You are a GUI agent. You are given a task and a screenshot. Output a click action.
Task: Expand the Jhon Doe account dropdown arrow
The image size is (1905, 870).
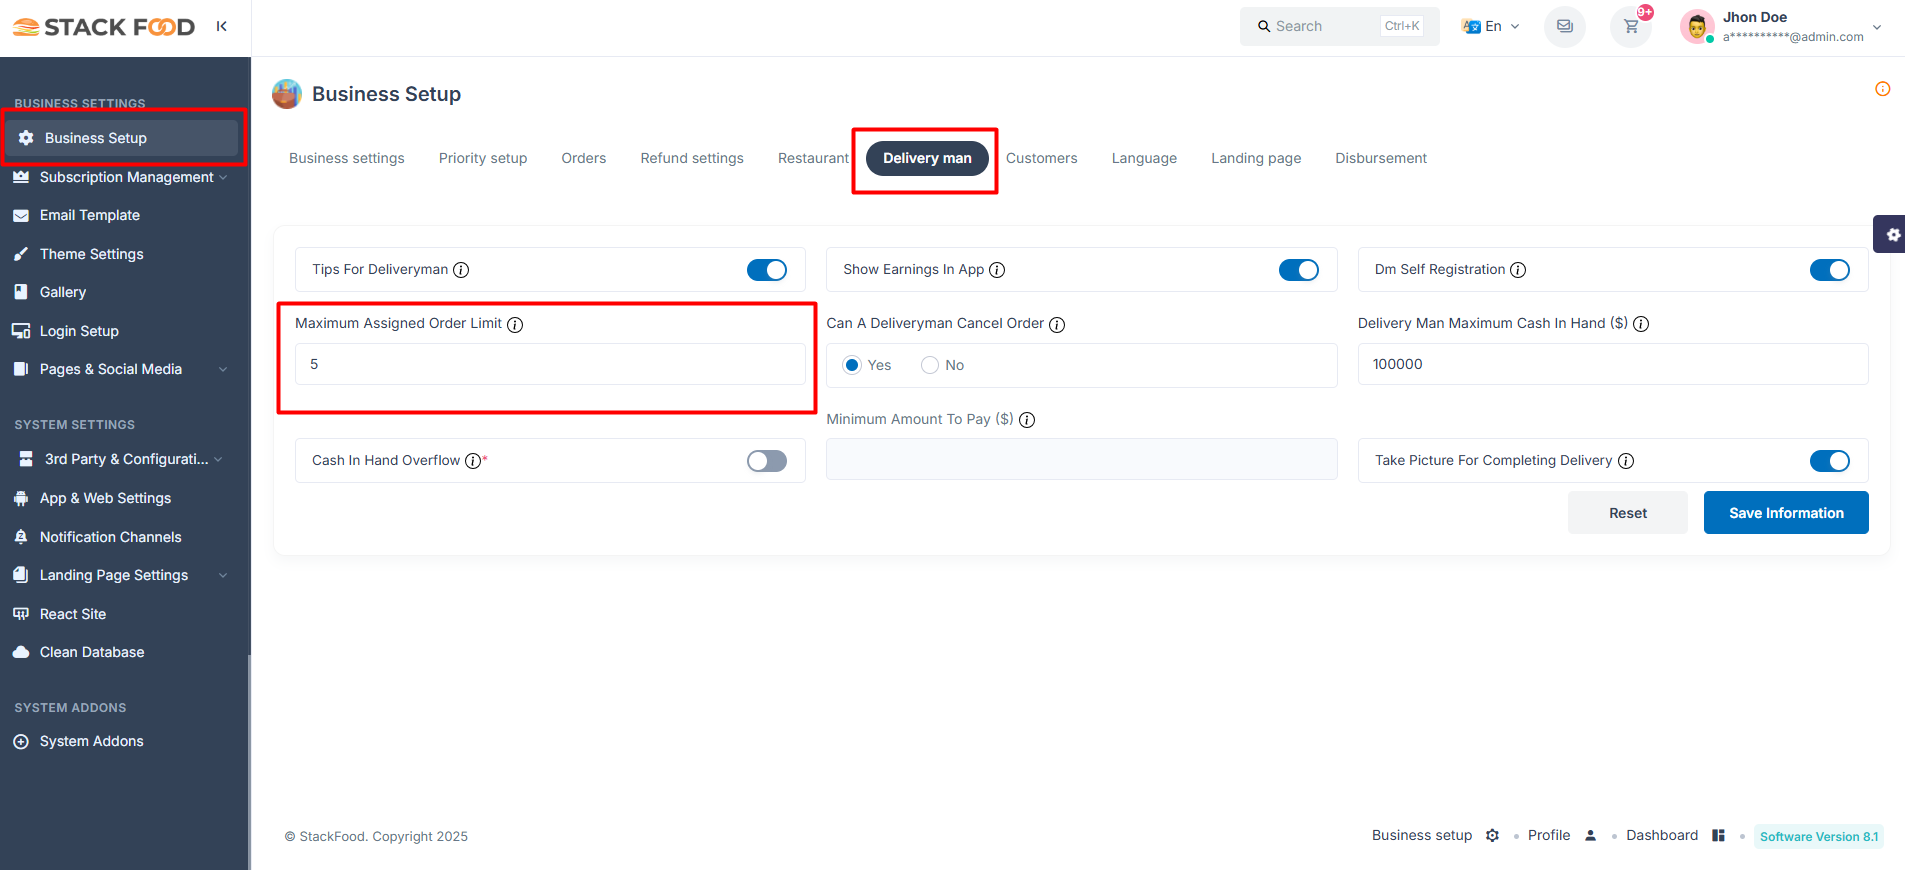(1877, 27)
